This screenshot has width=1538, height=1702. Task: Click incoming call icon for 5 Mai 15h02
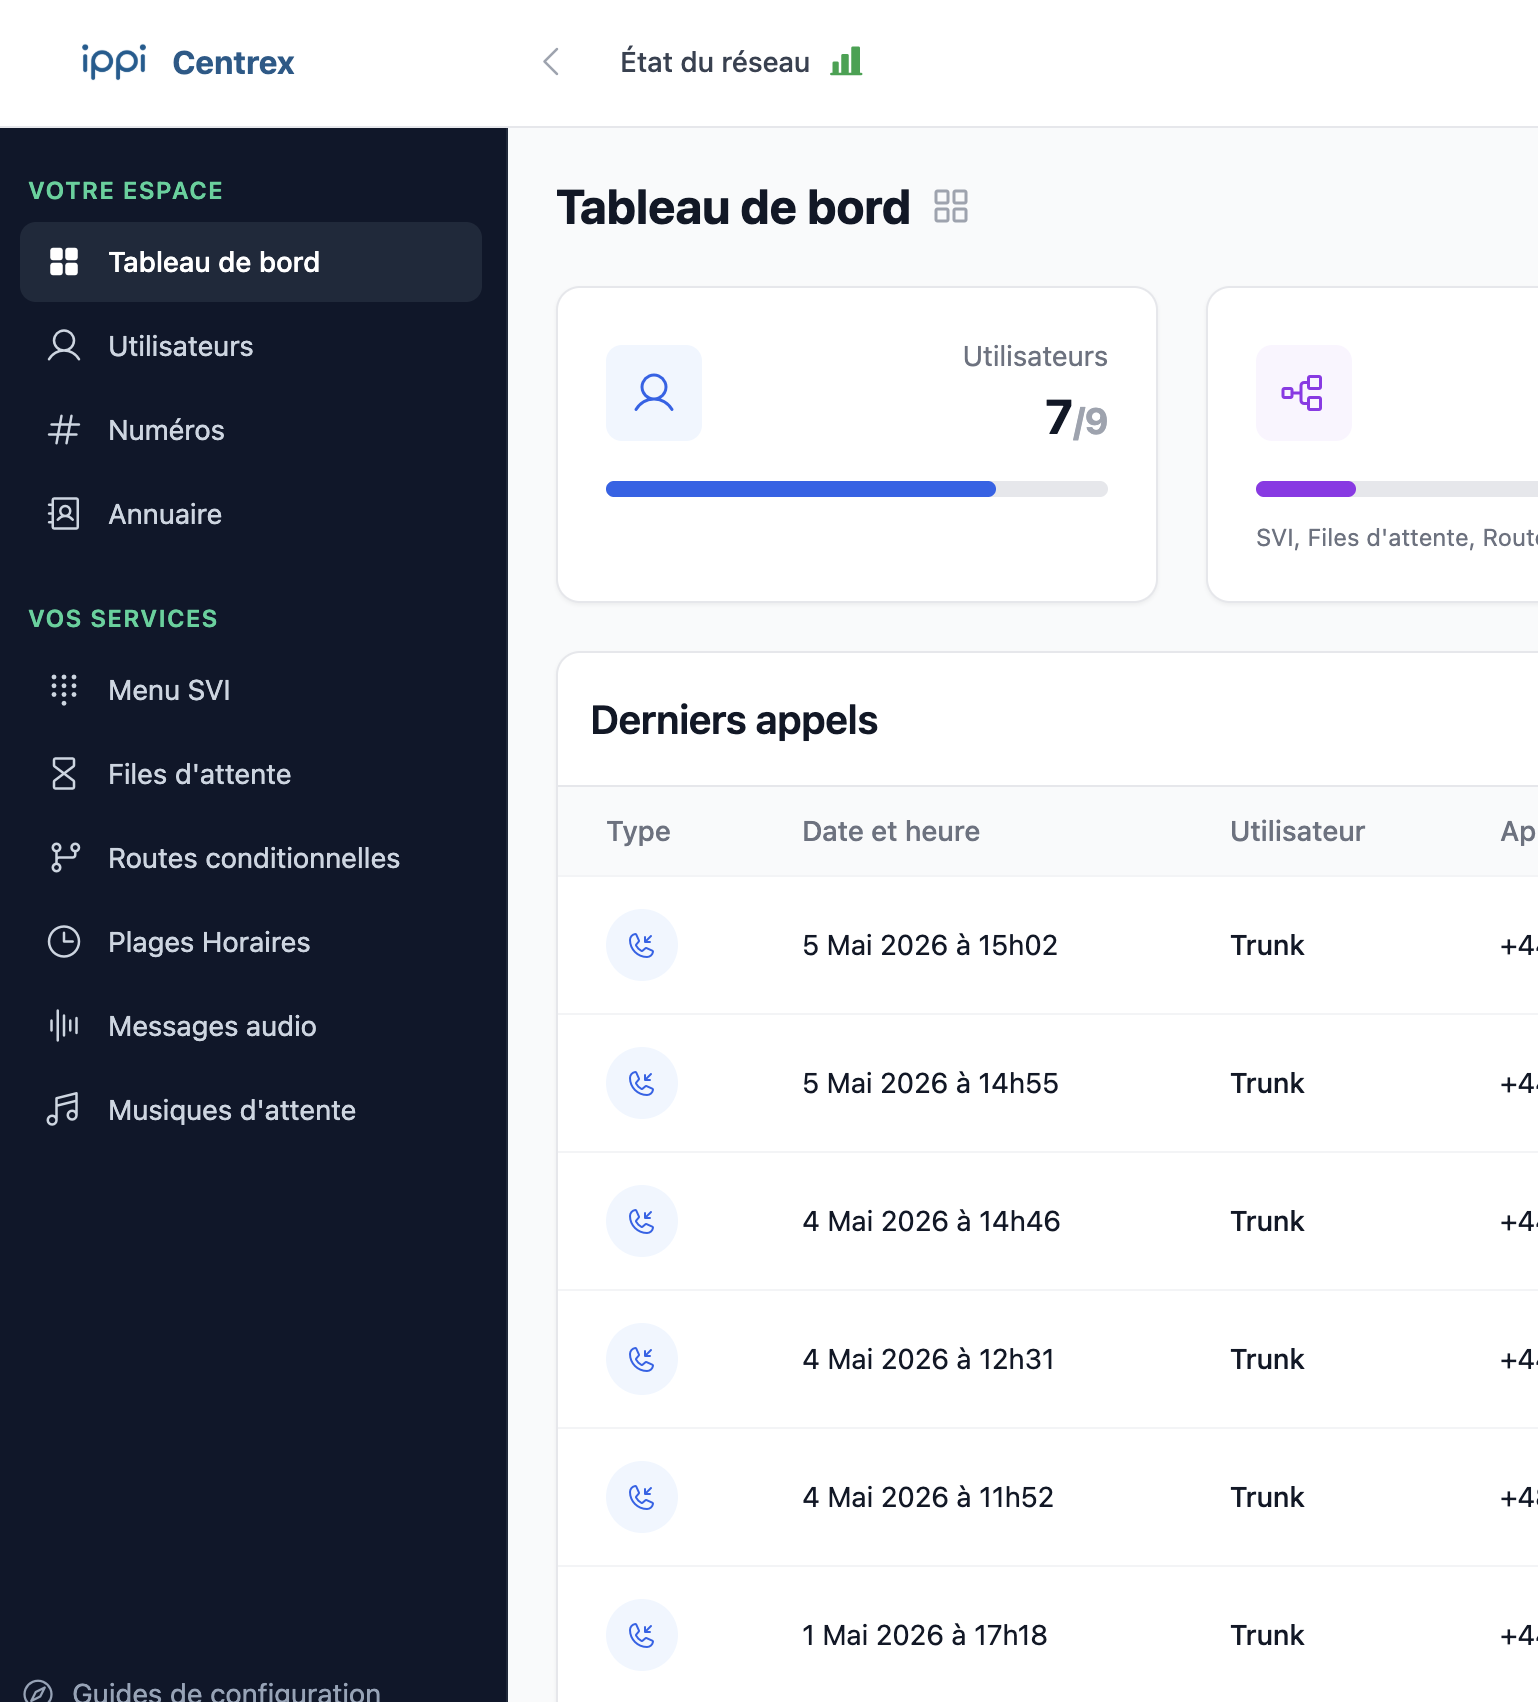(642, 945)
